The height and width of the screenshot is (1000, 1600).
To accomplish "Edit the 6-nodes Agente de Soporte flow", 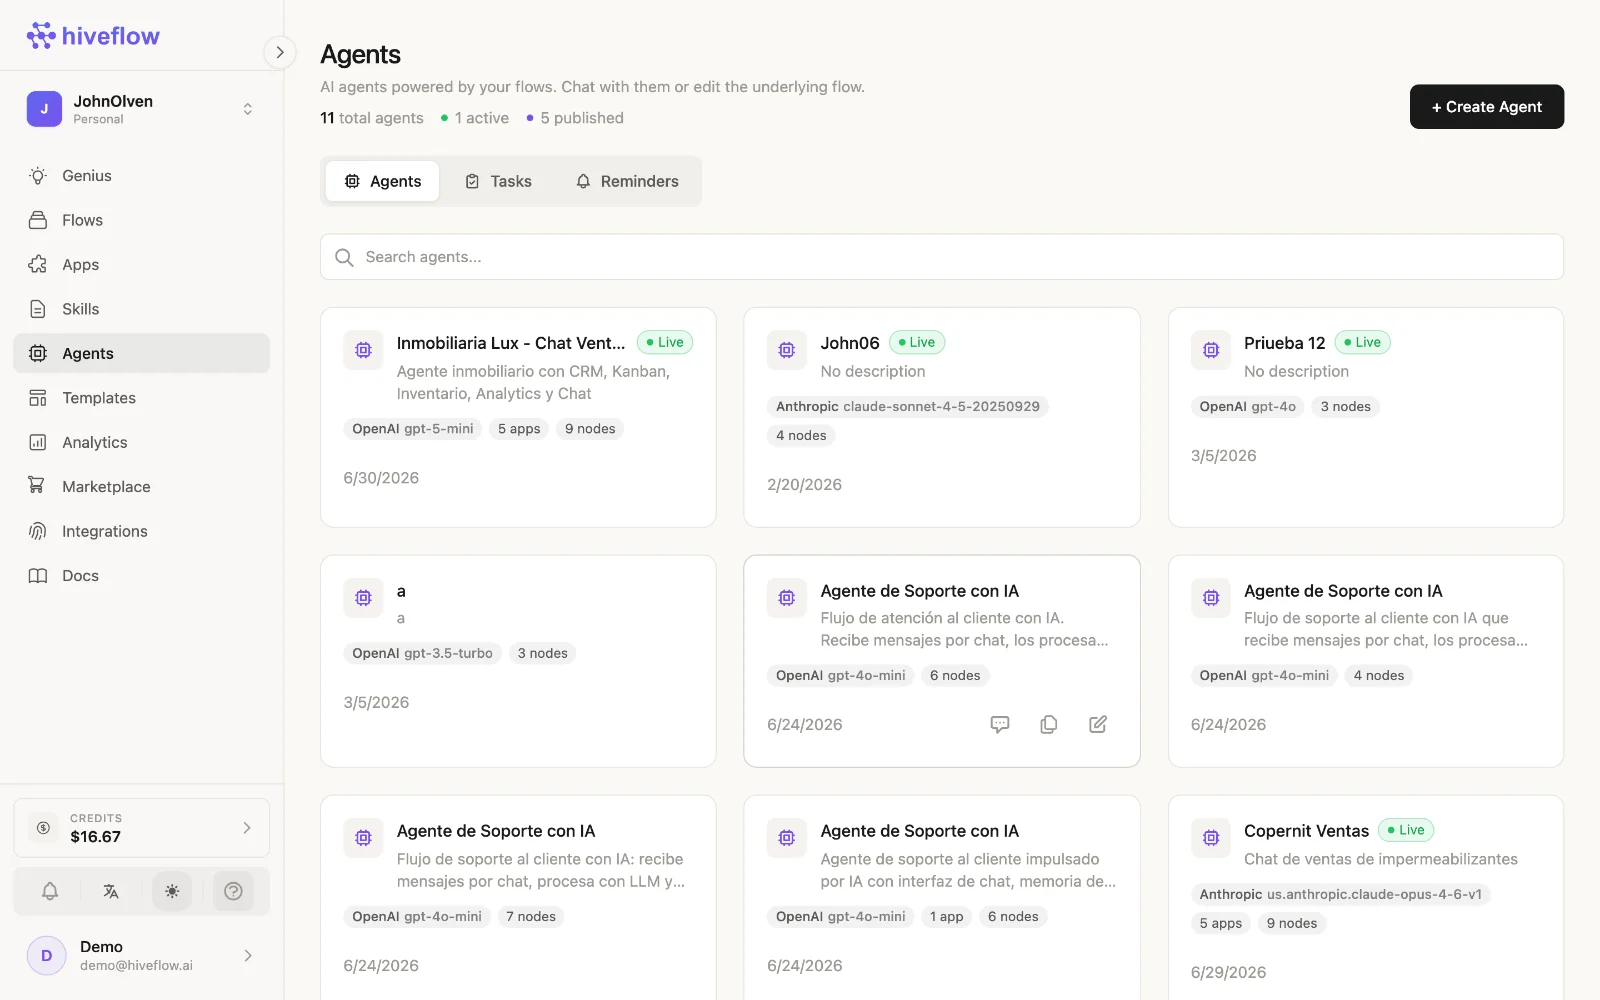I will 1098,725.
